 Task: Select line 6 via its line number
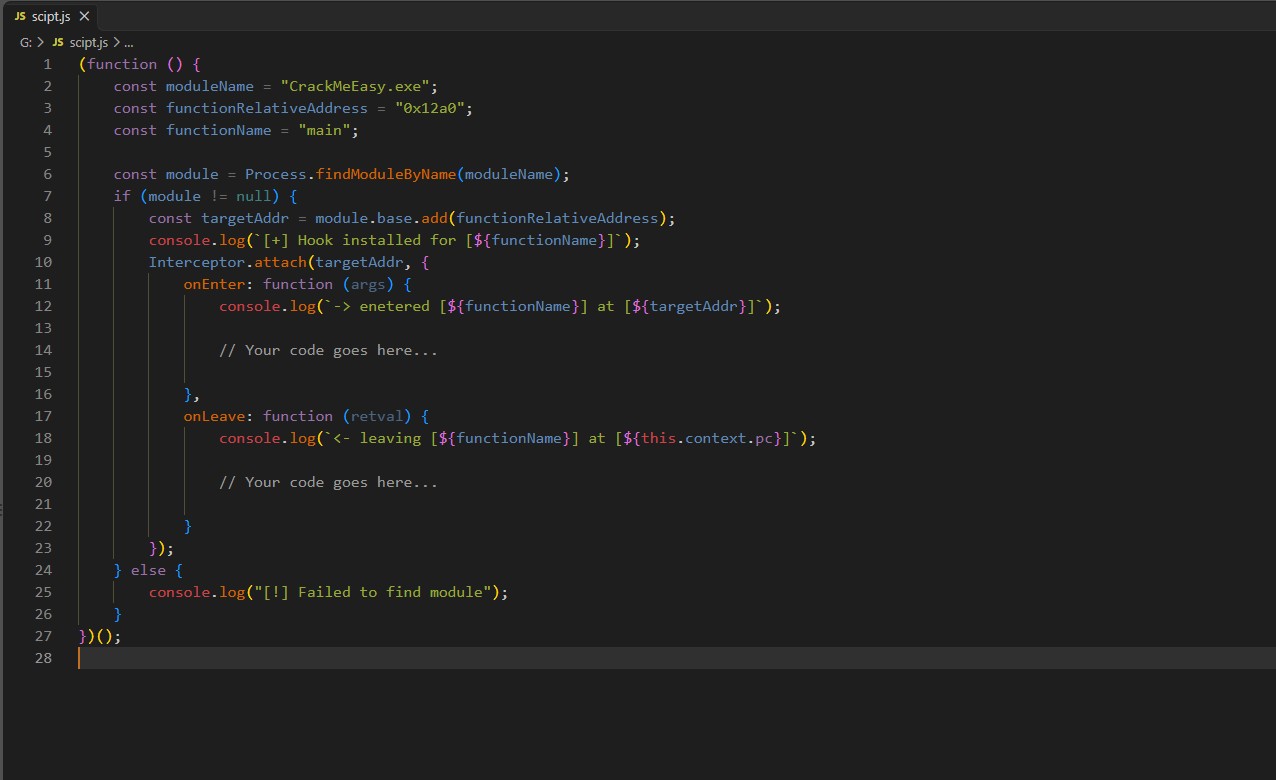click(47, 174)
